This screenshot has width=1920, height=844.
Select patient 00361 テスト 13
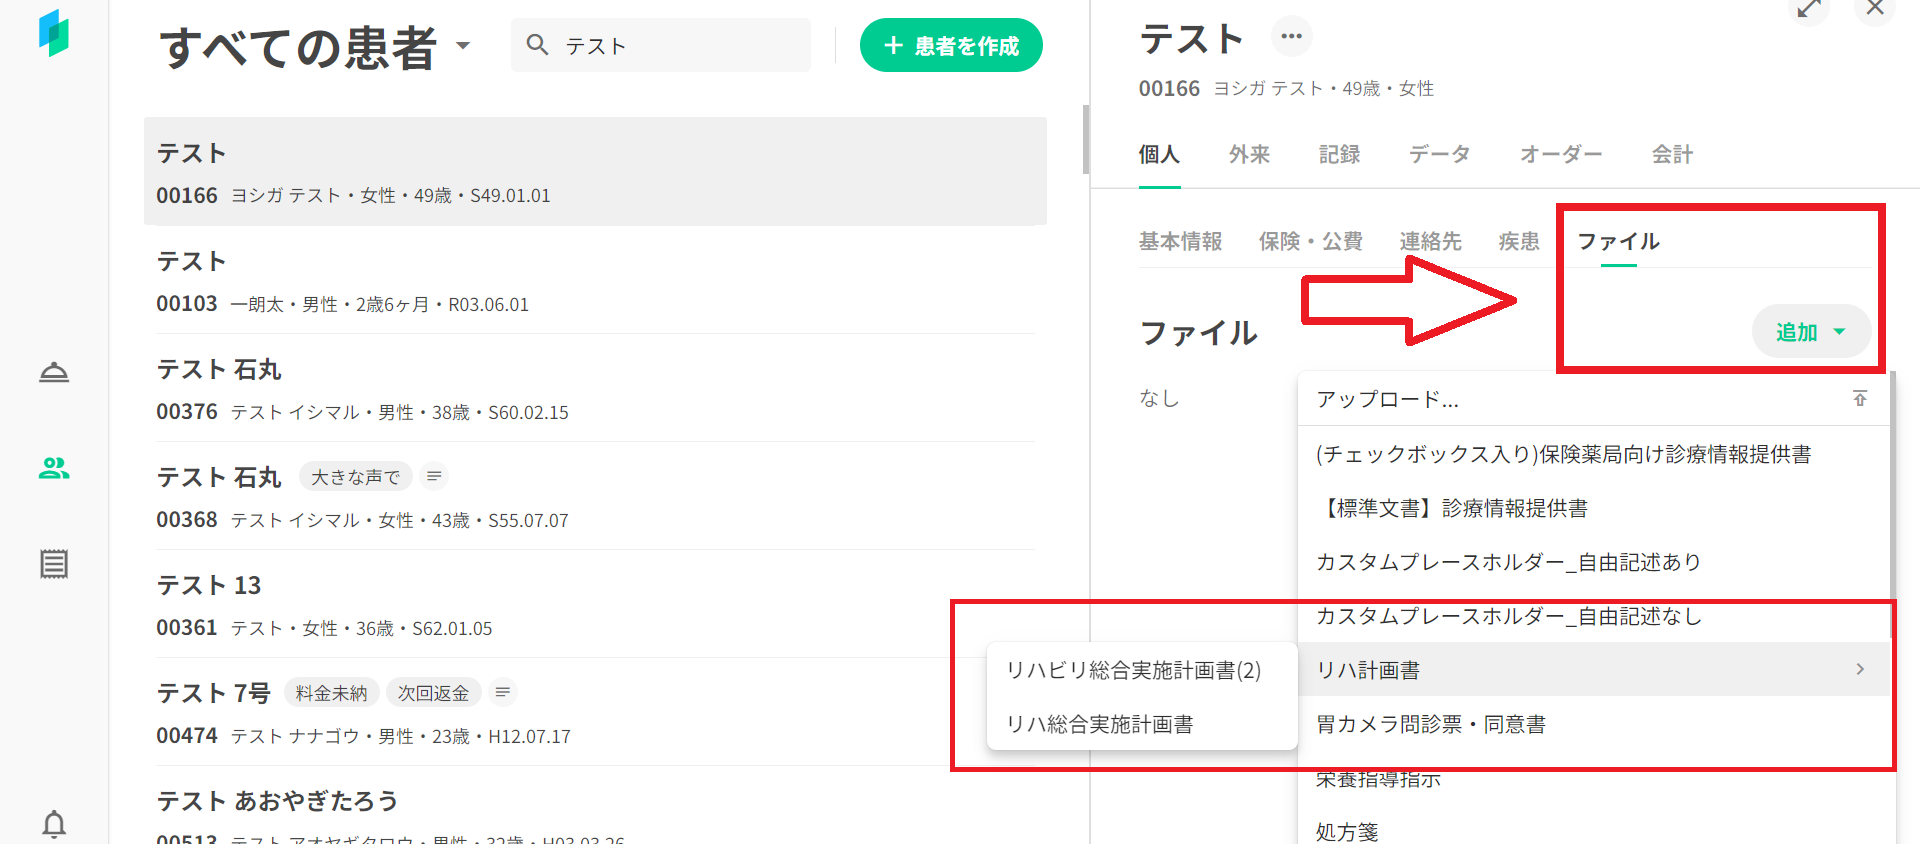click(x=595, y=604)
